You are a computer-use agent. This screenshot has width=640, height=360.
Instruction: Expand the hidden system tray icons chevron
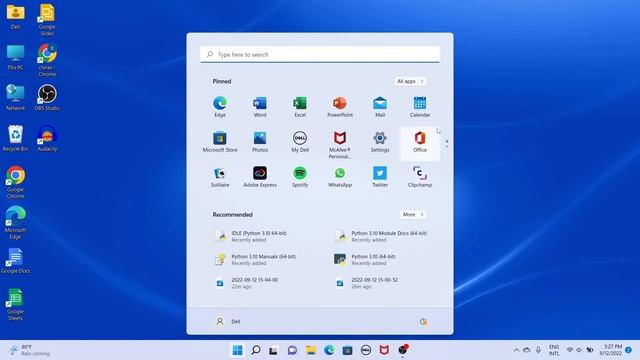pyautogui.click(x=516, y=350)
